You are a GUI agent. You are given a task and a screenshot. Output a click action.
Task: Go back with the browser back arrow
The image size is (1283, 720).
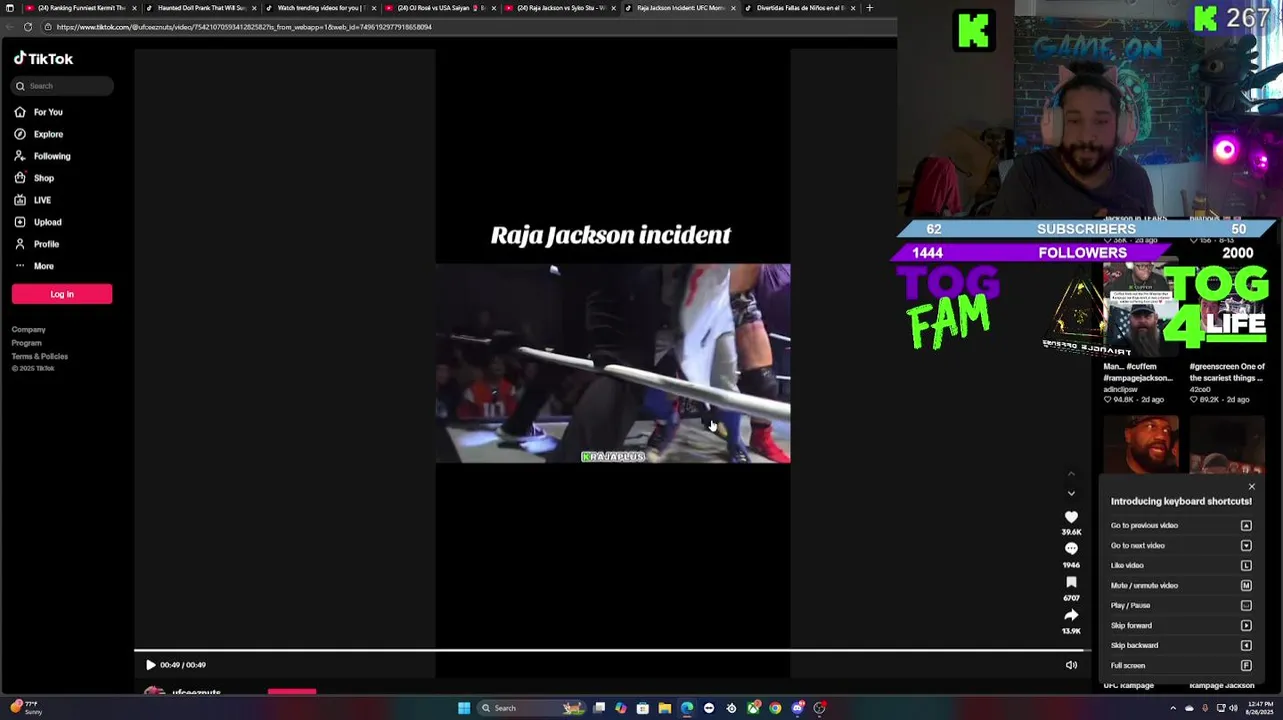[8, 27]
